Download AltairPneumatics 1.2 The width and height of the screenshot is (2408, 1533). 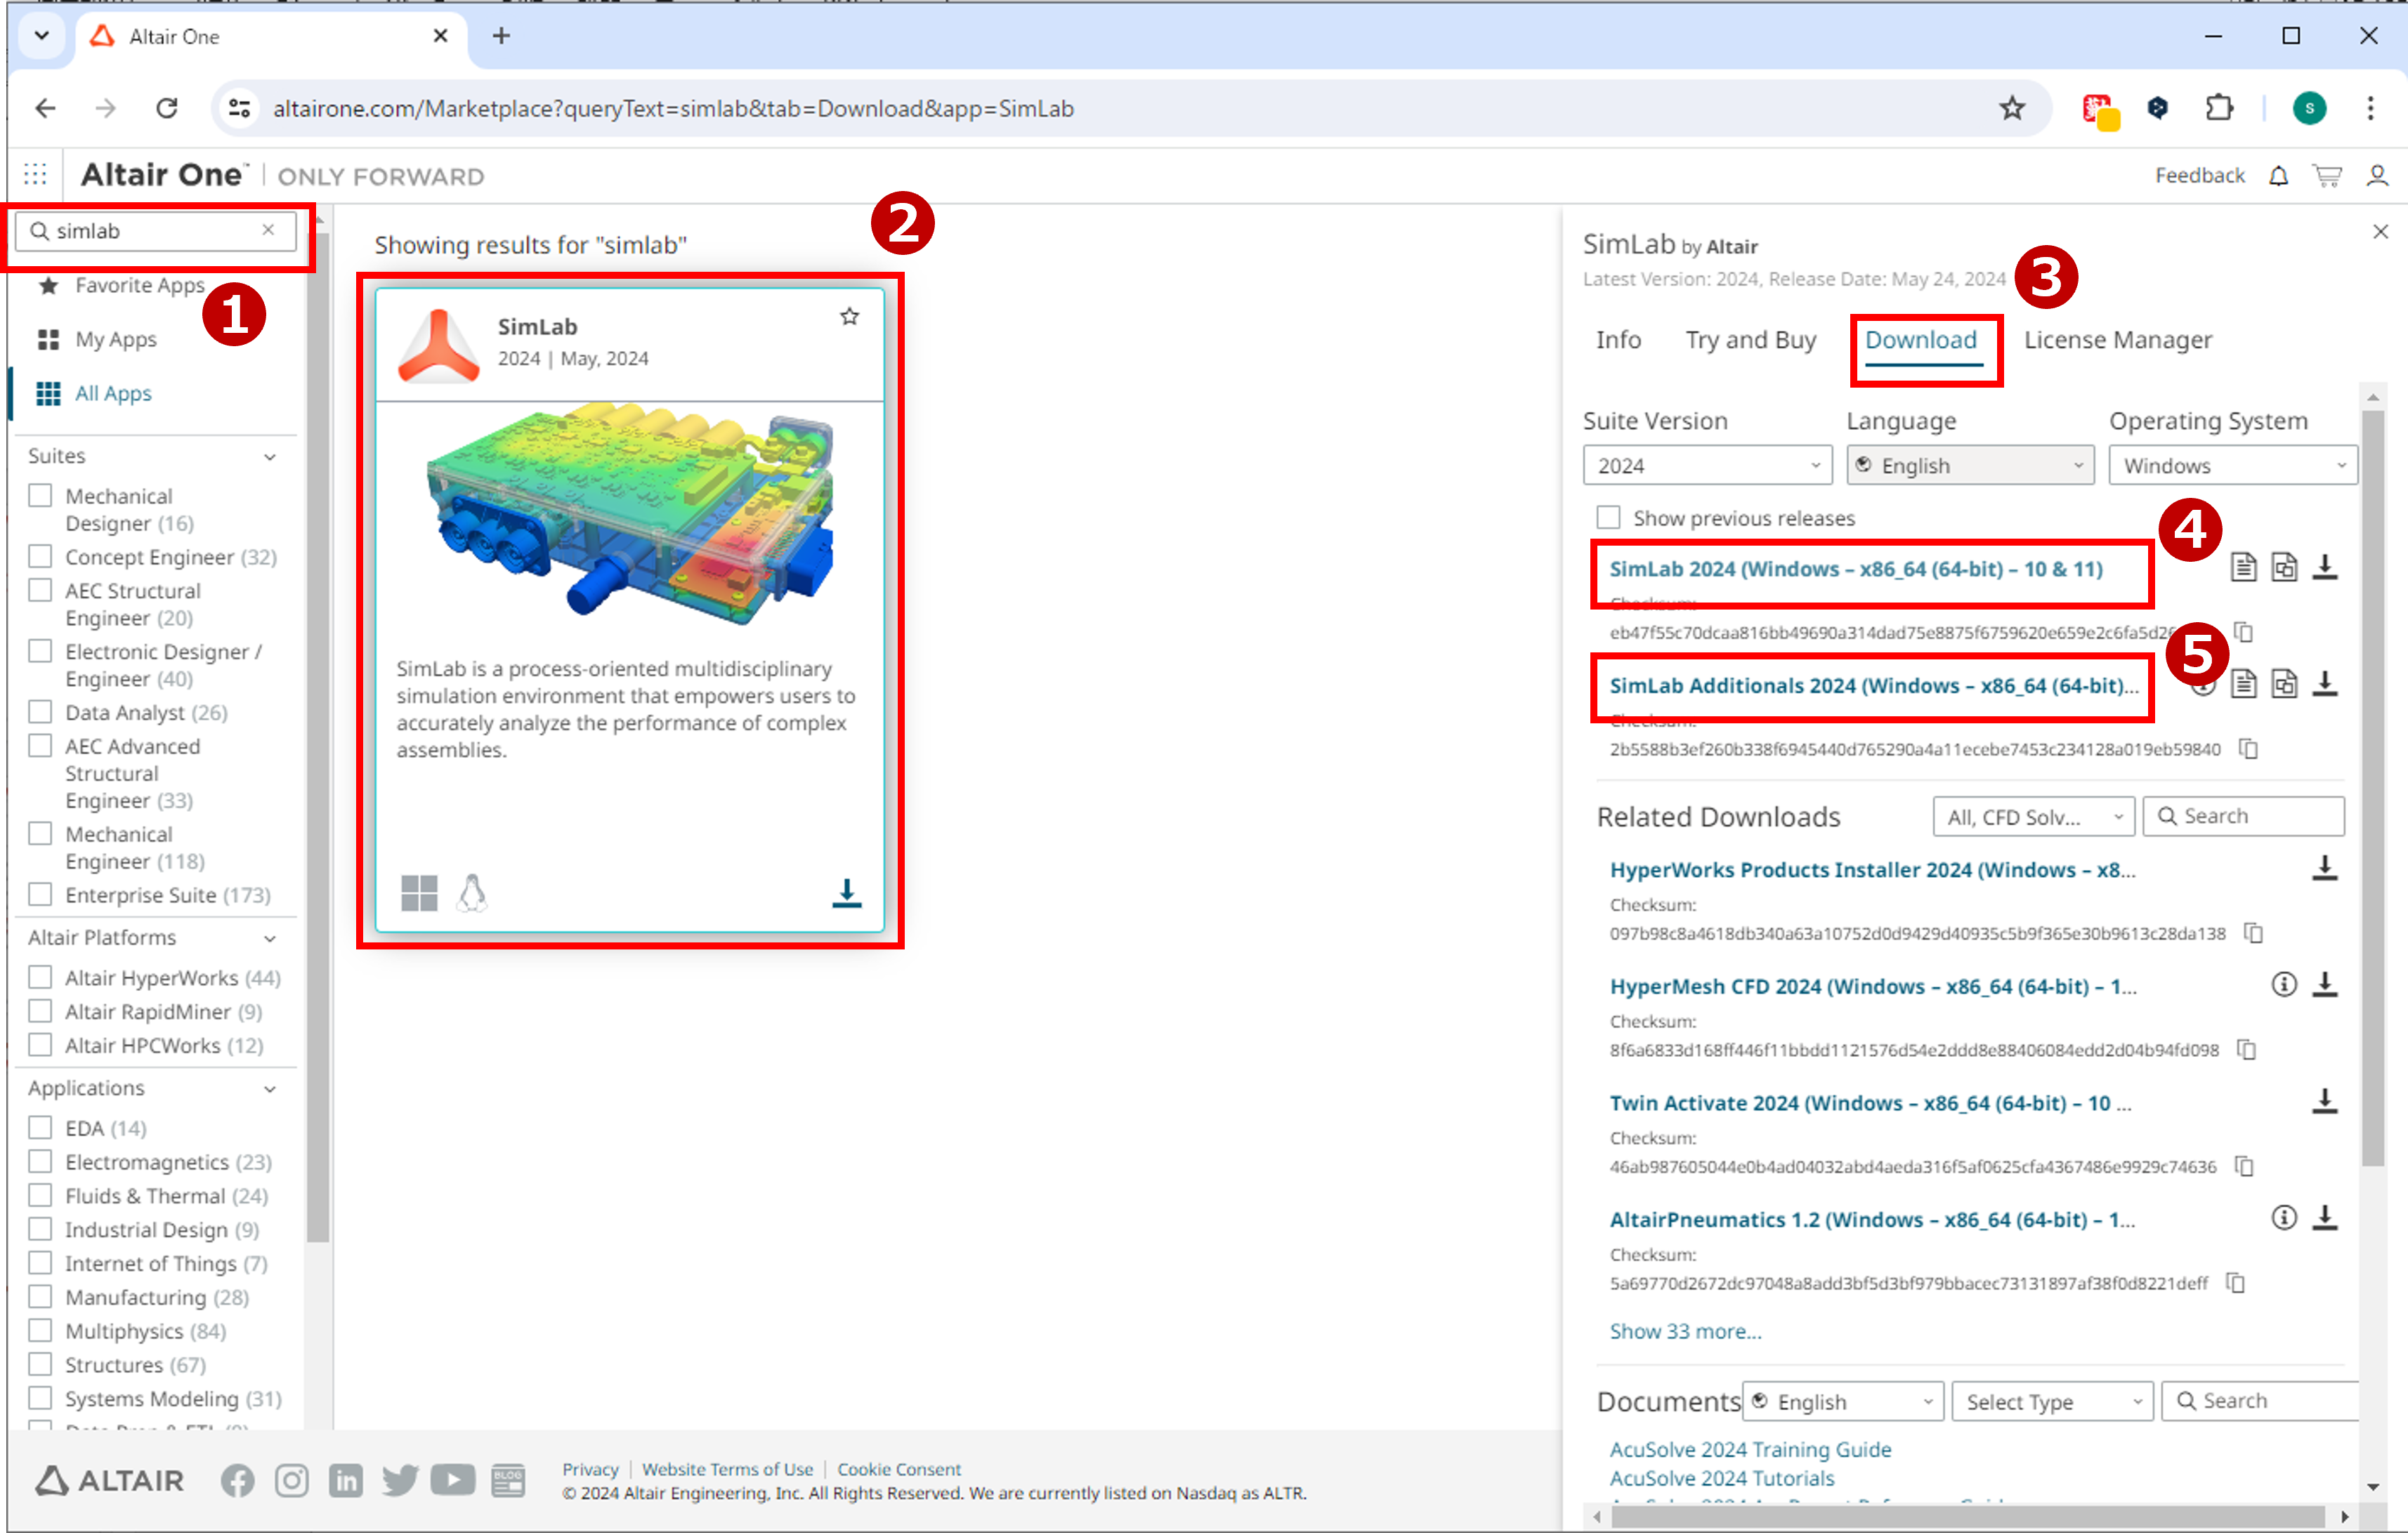pyautogui.click(x=2325, y=1218)
